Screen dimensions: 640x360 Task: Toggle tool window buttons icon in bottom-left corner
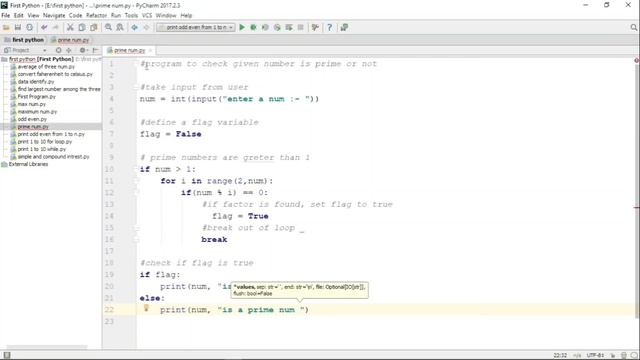[7, 355]
